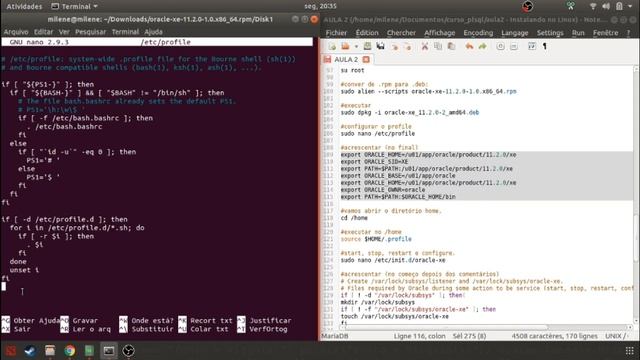
Task: Select the AULA 2 document tab
Action: tap(346, 59)
